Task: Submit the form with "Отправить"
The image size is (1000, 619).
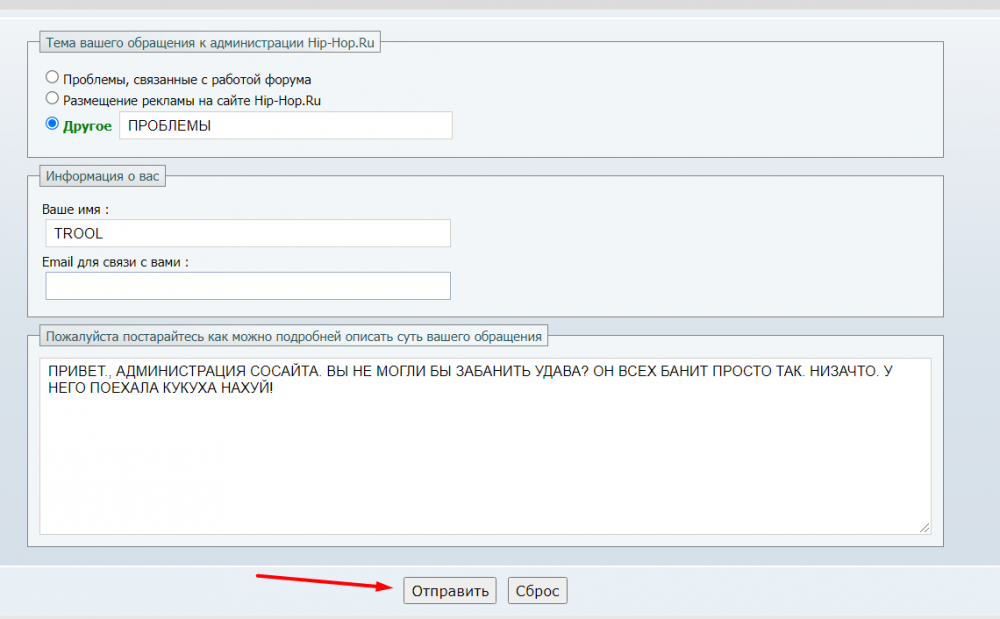Action: [x=450, y=591]
